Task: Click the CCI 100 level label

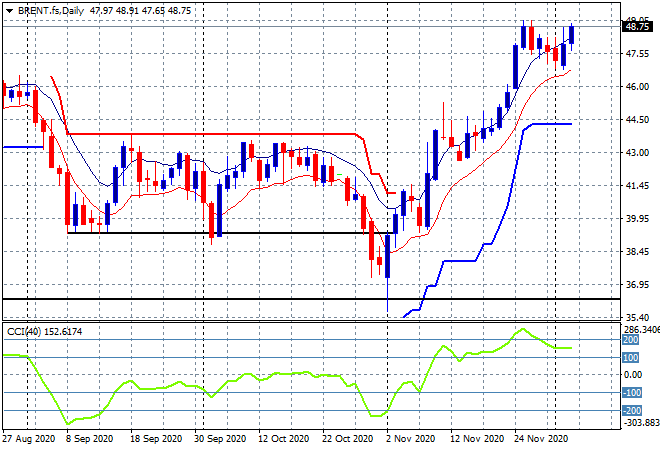Action: 631,358
